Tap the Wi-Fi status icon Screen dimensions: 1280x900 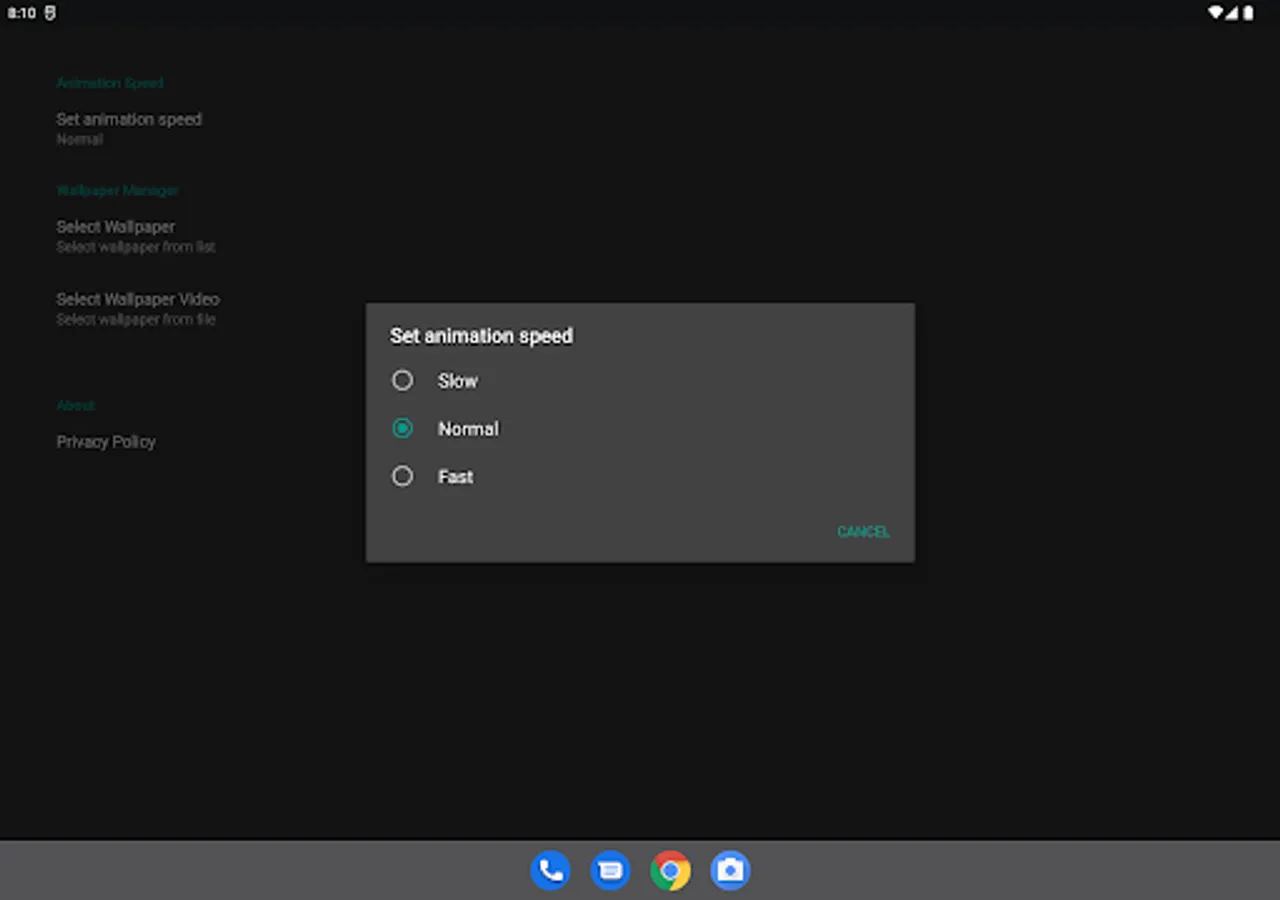tap(1216, 13)
